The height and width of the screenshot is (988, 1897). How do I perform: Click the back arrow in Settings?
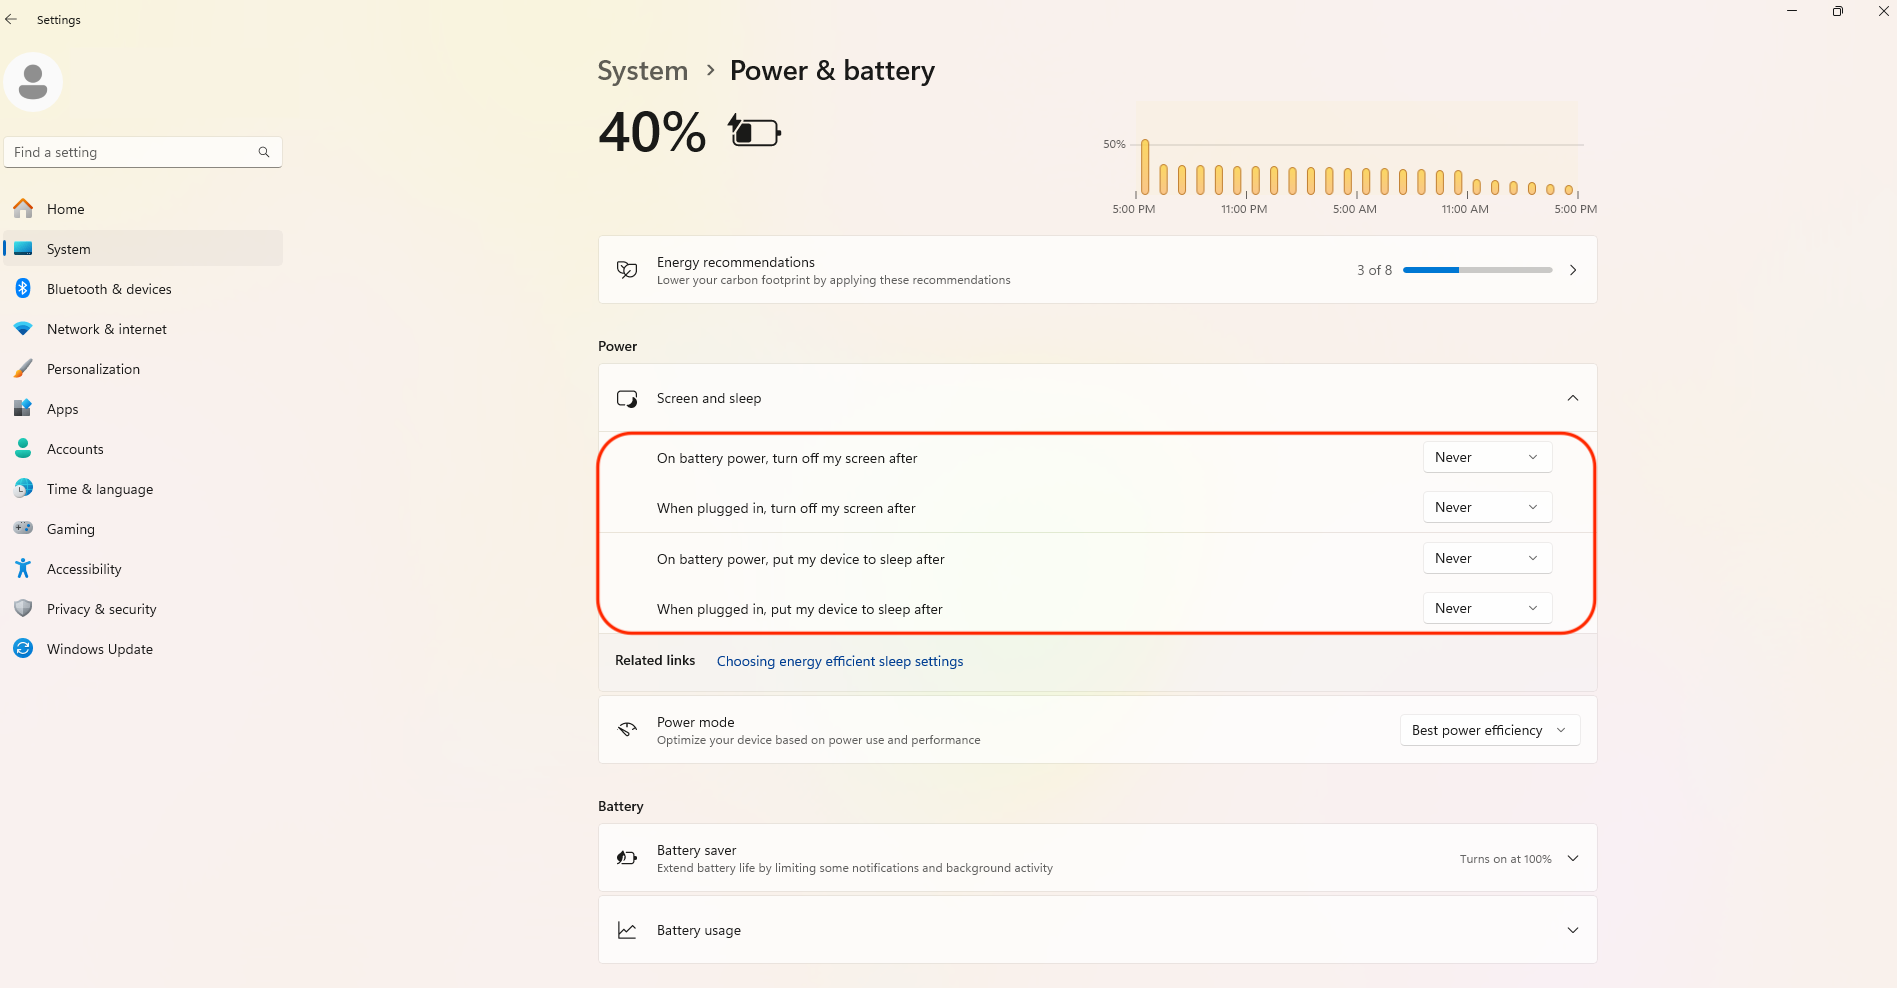click(x=11, y=19)
